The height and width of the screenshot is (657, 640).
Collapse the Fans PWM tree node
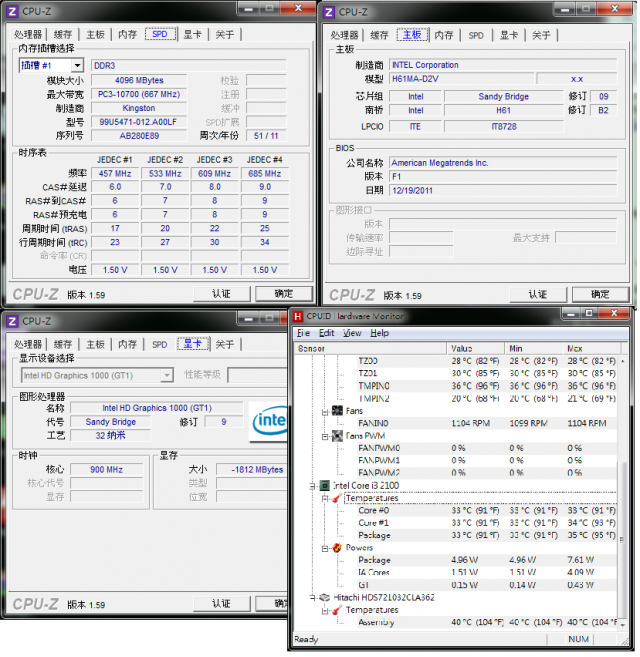tap(325, 437)
